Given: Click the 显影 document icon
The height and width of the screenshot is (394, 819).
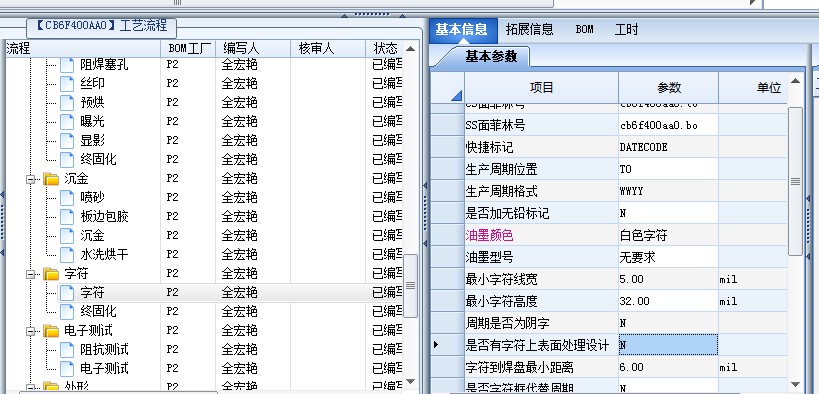Looking at the screenshot, I should (67, 141).
